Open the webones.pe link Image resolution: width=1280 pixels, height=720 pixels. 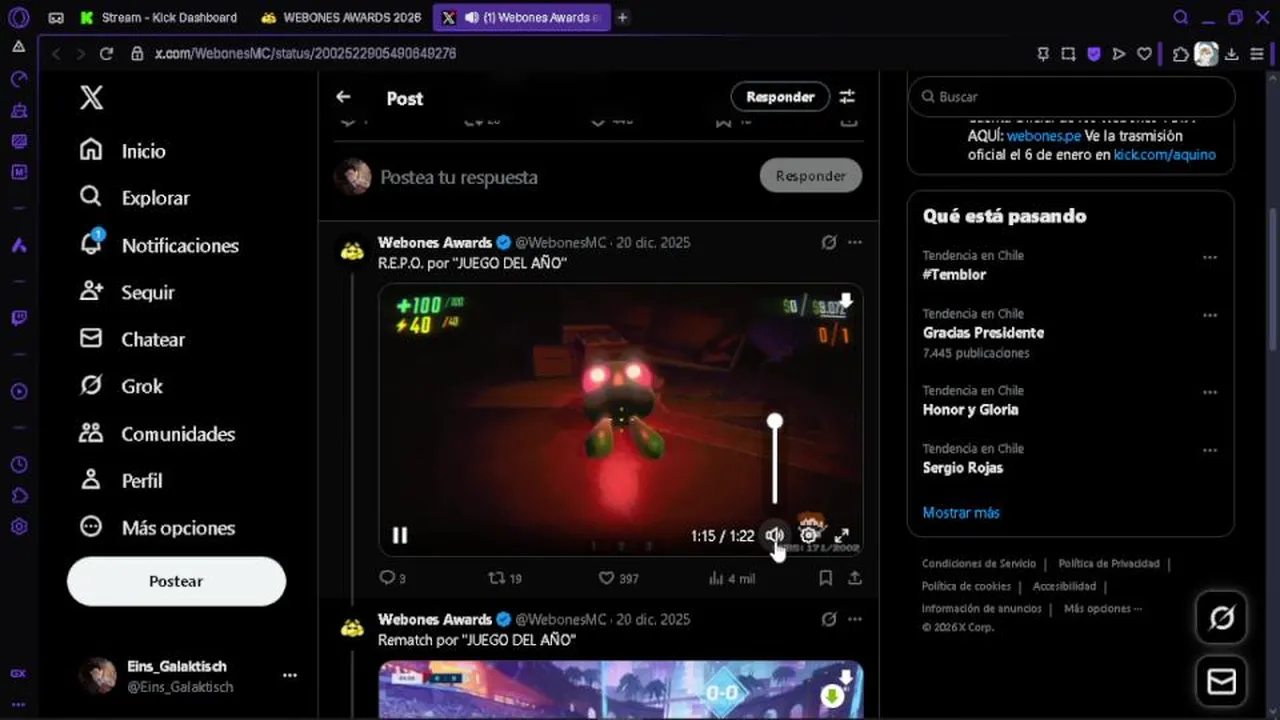pos(1043,136)
